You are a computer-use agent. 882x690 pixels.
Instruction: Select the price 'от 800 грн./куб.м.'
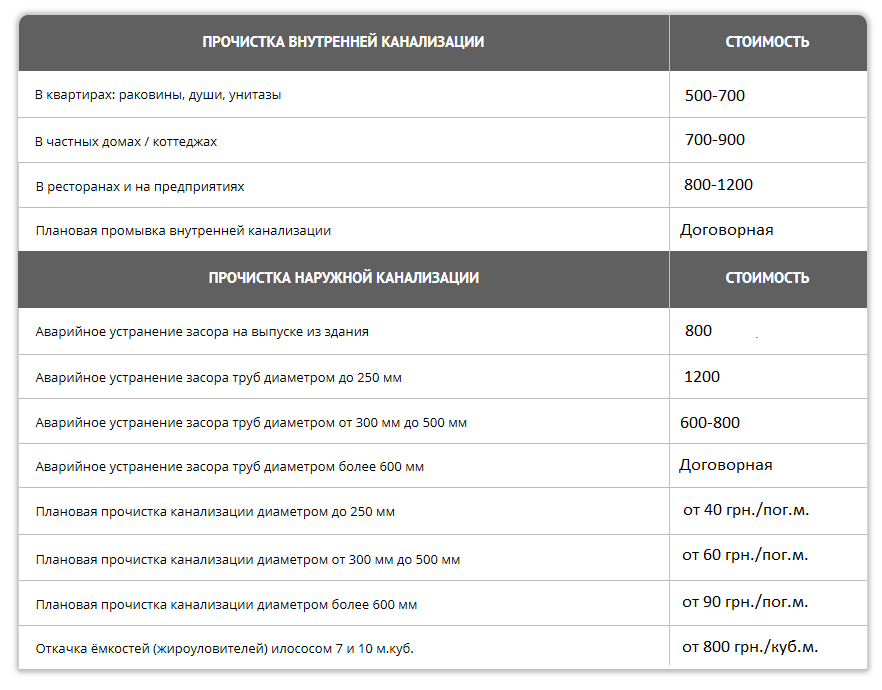[750, 647]
